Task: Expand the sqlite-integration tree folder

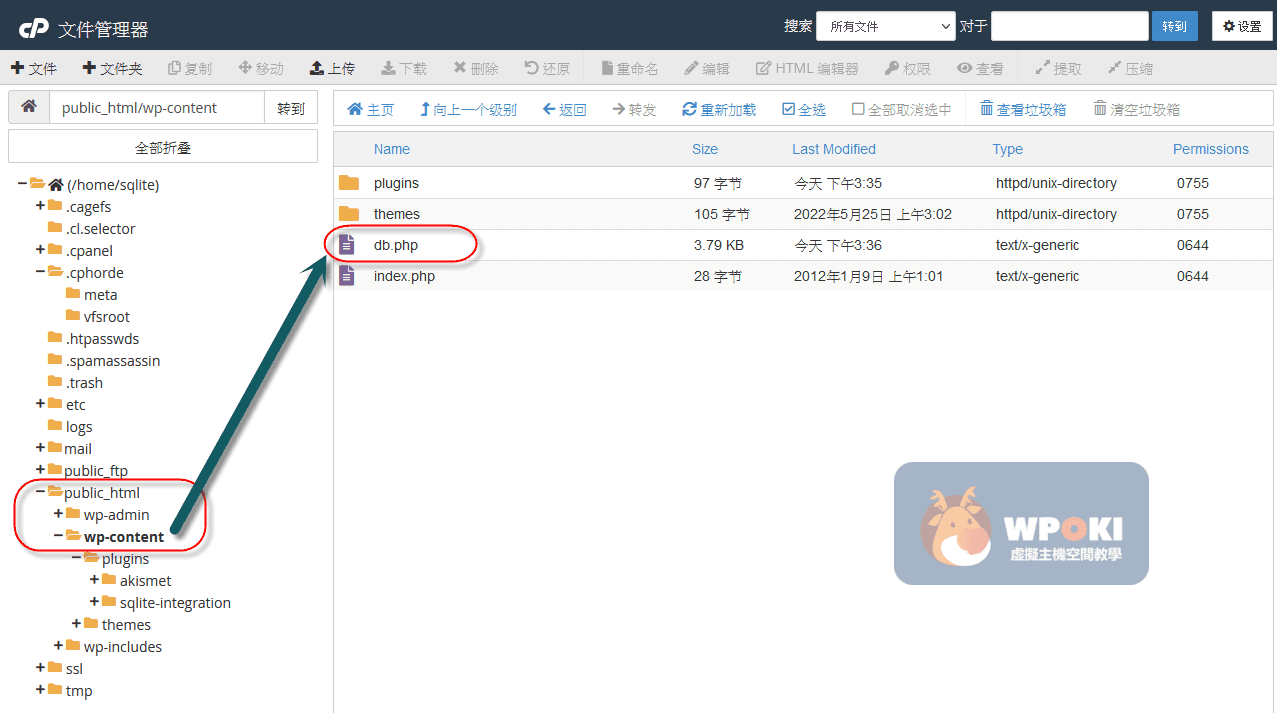Action: (95, 602)
